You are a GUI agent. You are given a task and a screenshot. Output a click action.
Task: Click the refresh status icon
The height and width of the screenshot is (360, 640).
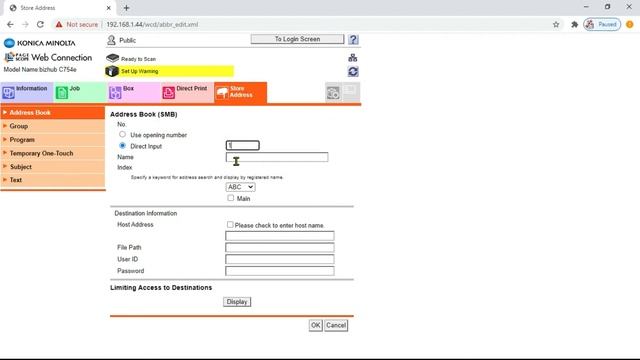[353, 71]
